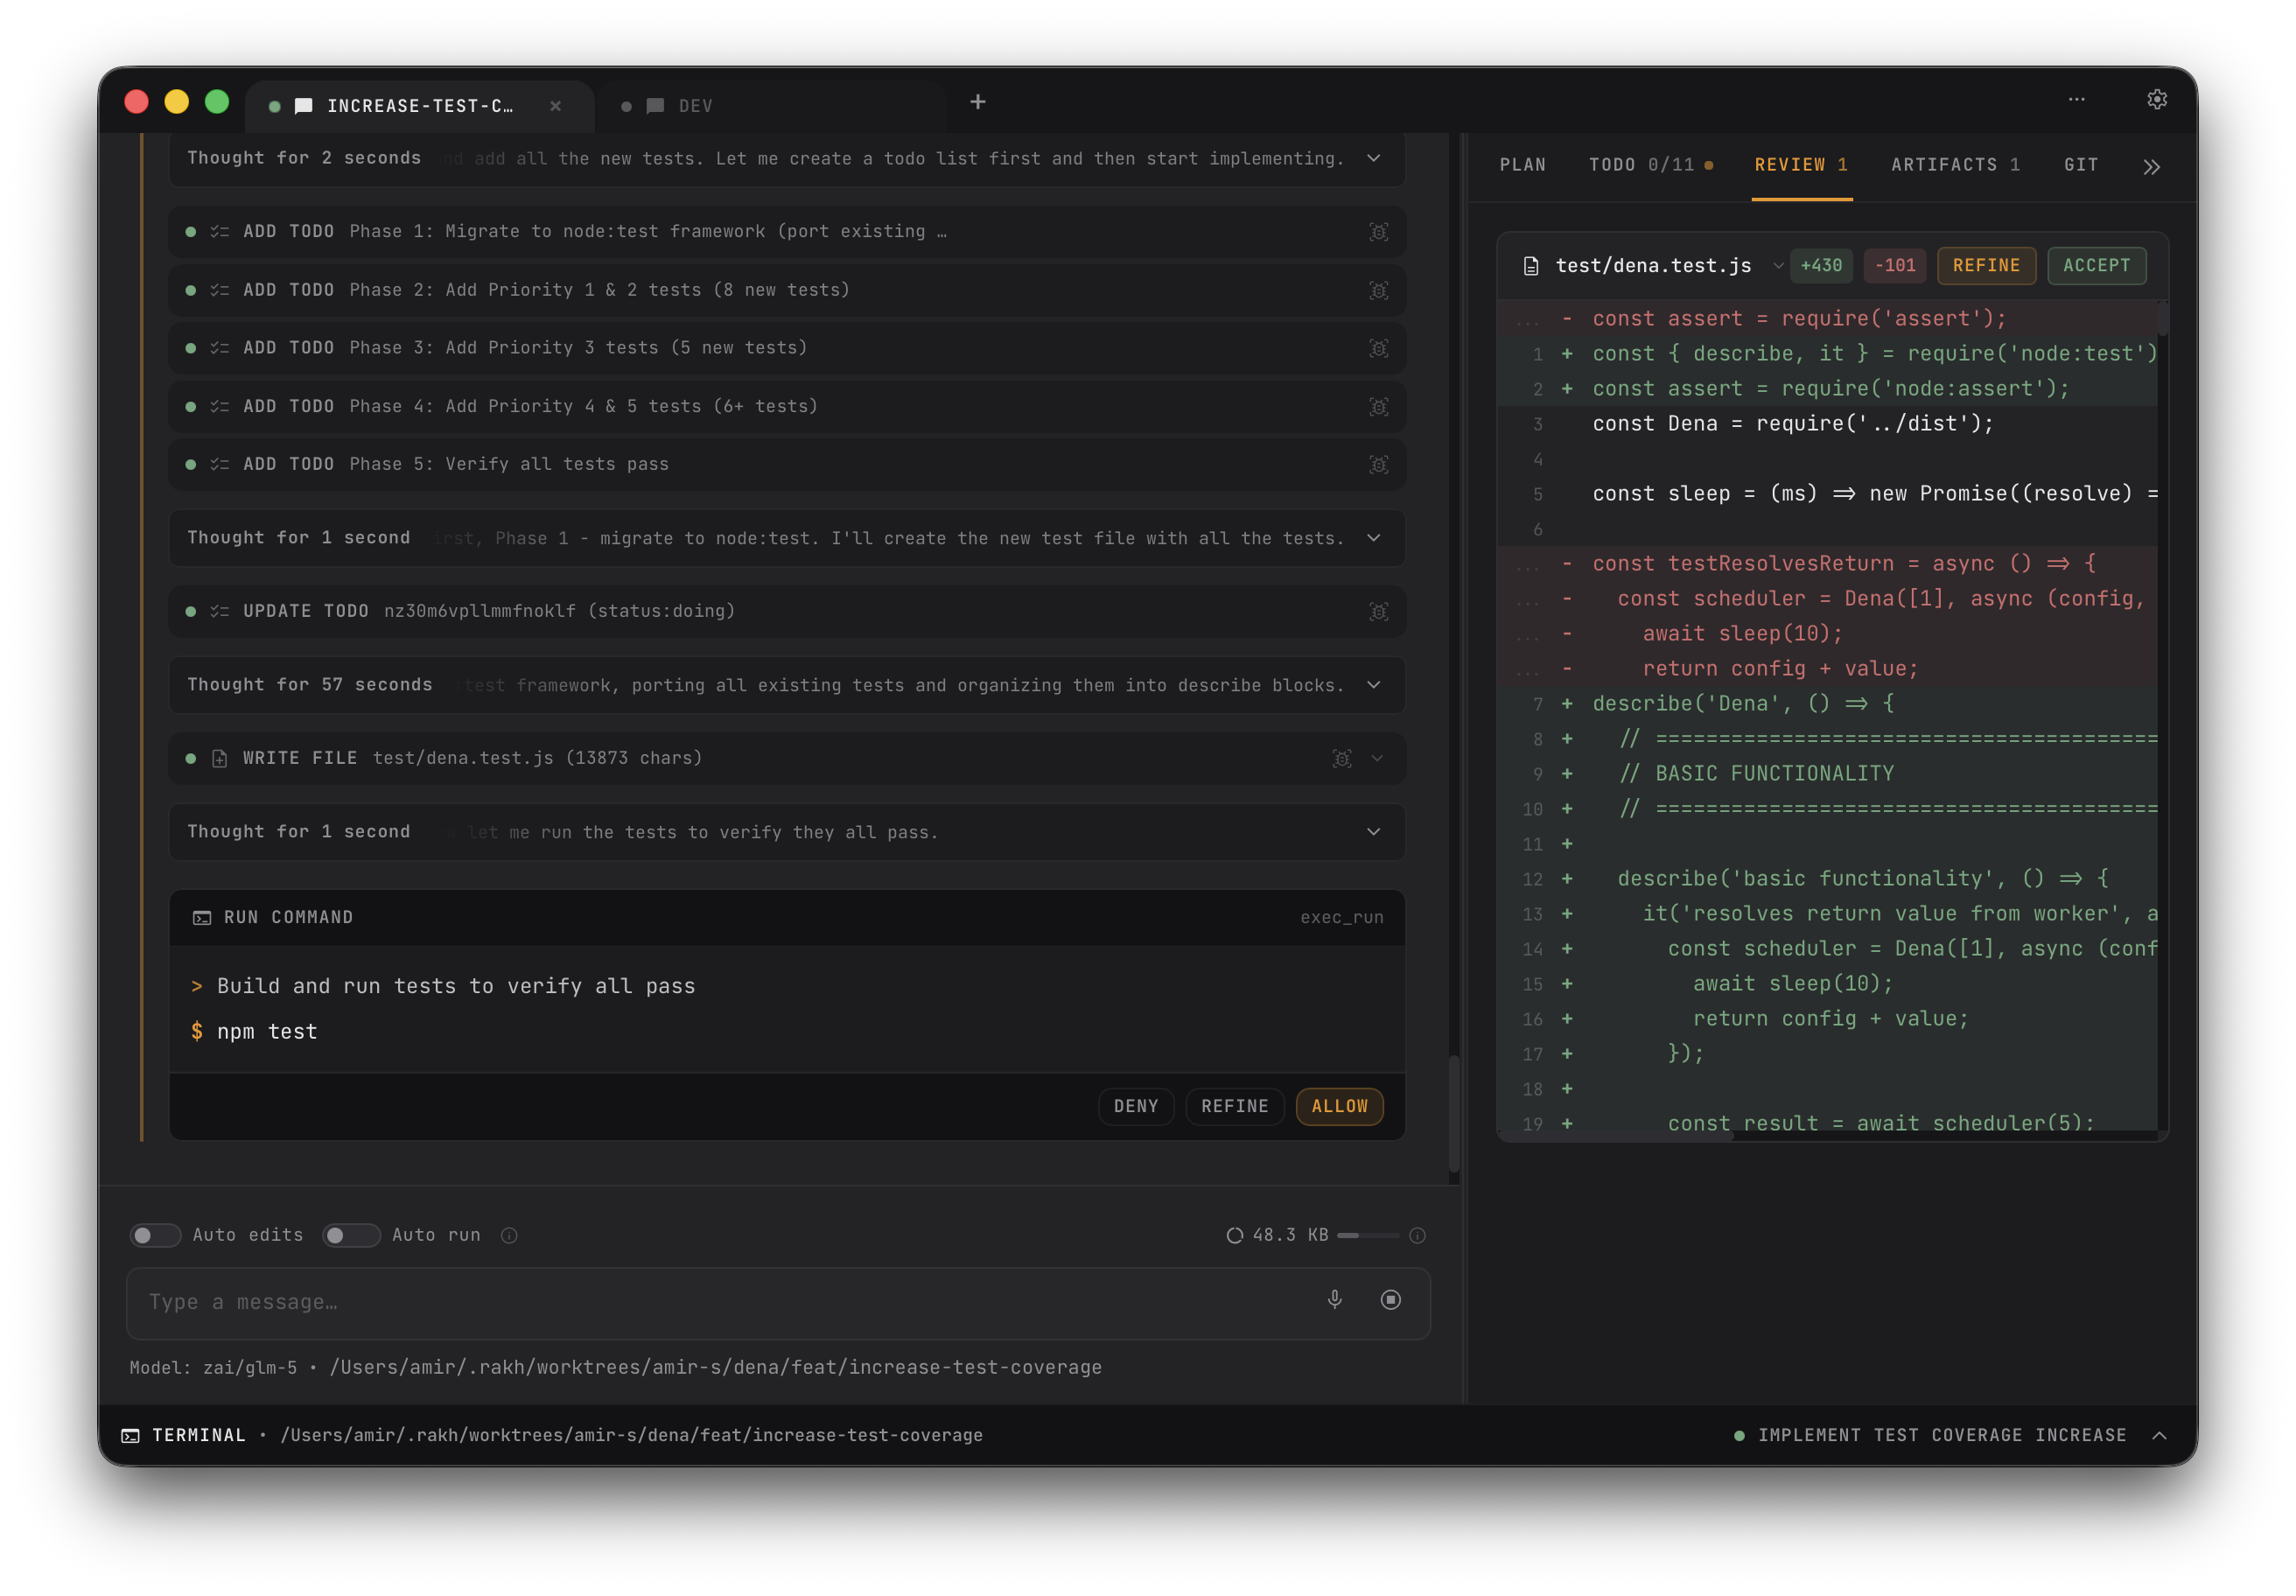Expand the WRITE FILE row chevron
The height and width of the screenshot is (1596, 2296).
pyautogui.click(x=1377, y=758)
